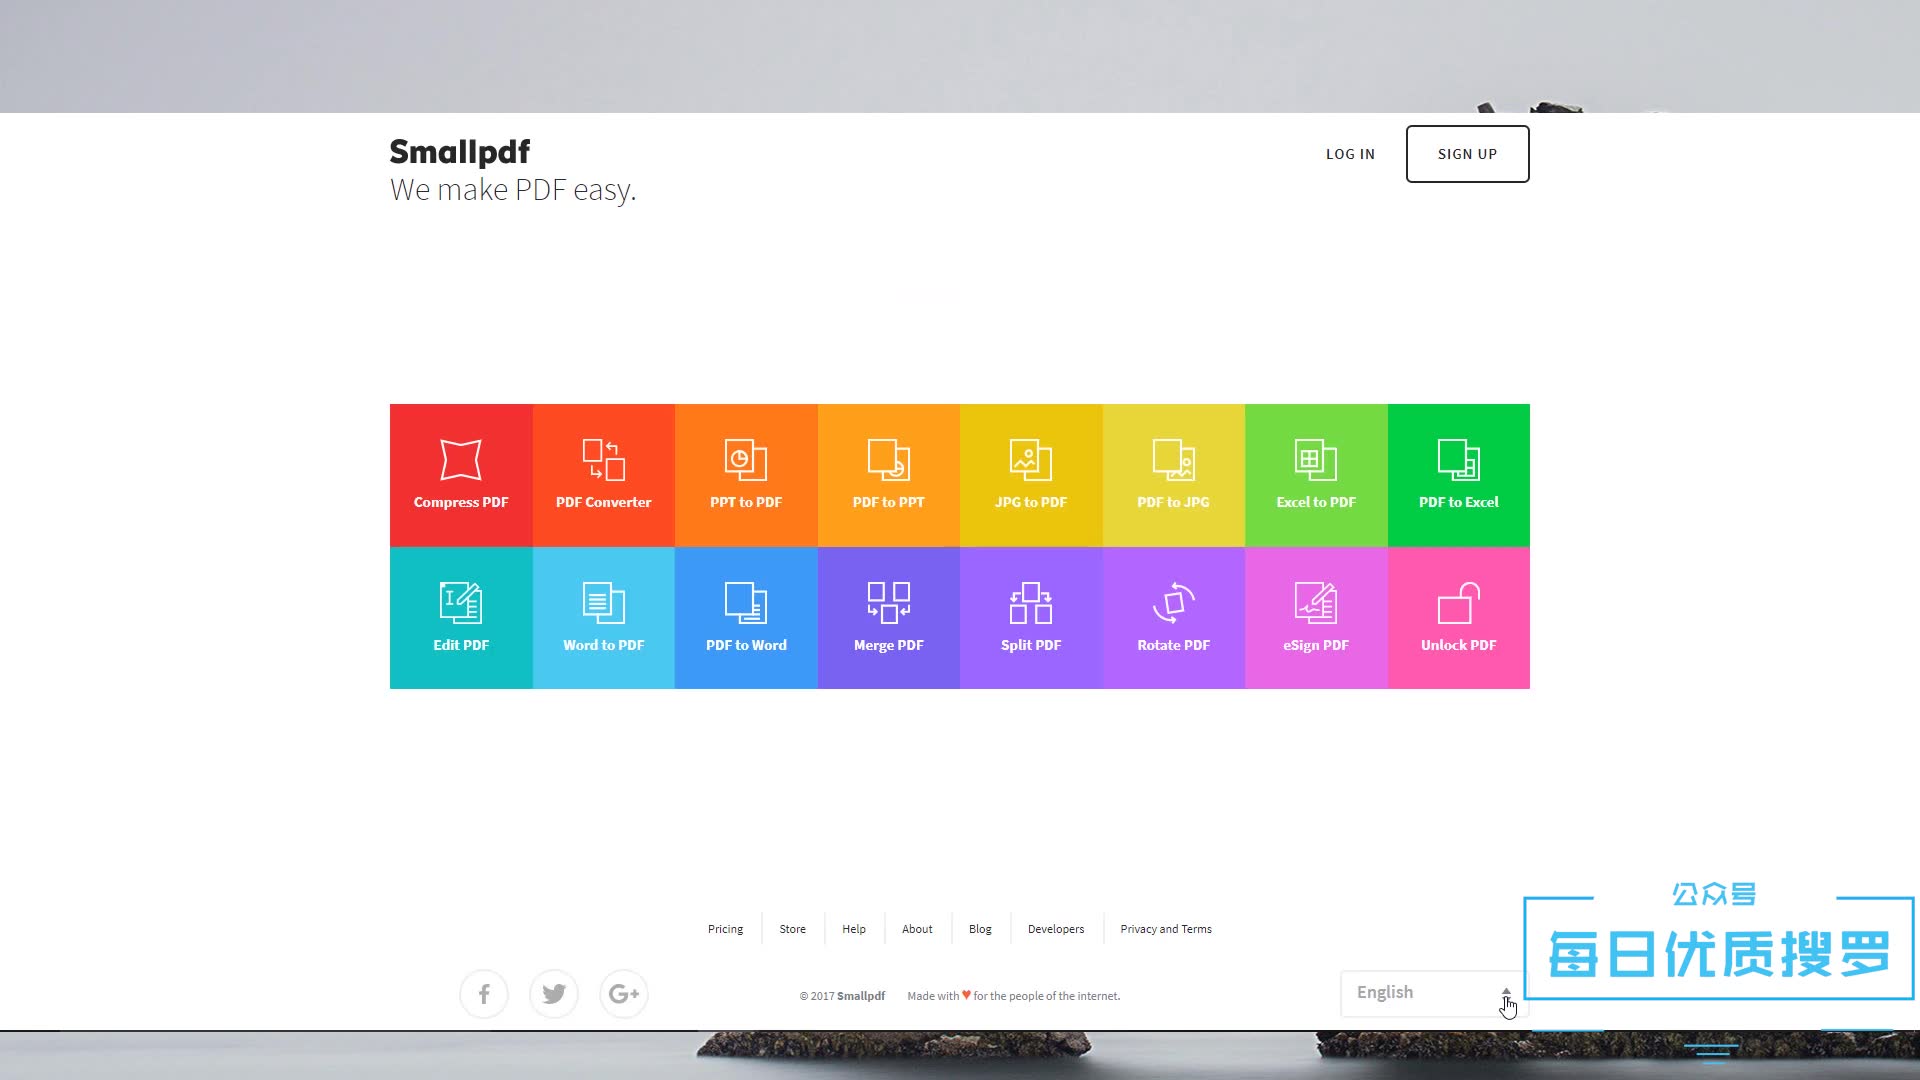
Task: Visit the Facebook social icon
Action: 484,994
